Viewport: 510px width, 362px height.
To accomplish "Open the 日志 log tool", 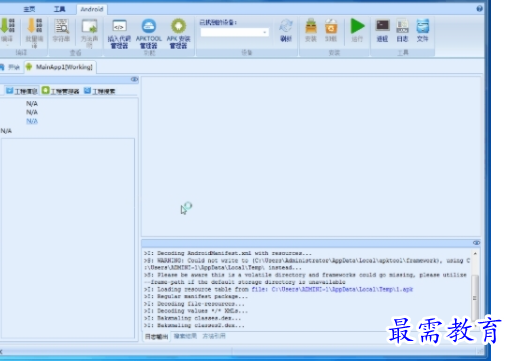I will (x=402, y=31).
